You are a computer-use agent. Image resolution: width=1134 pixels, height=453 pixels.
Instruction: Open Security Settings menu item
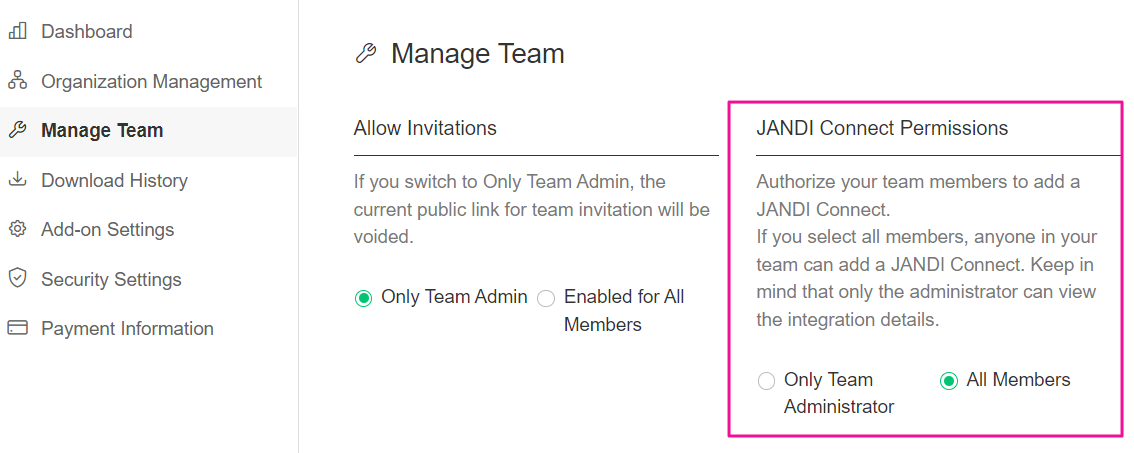point(111,279)
